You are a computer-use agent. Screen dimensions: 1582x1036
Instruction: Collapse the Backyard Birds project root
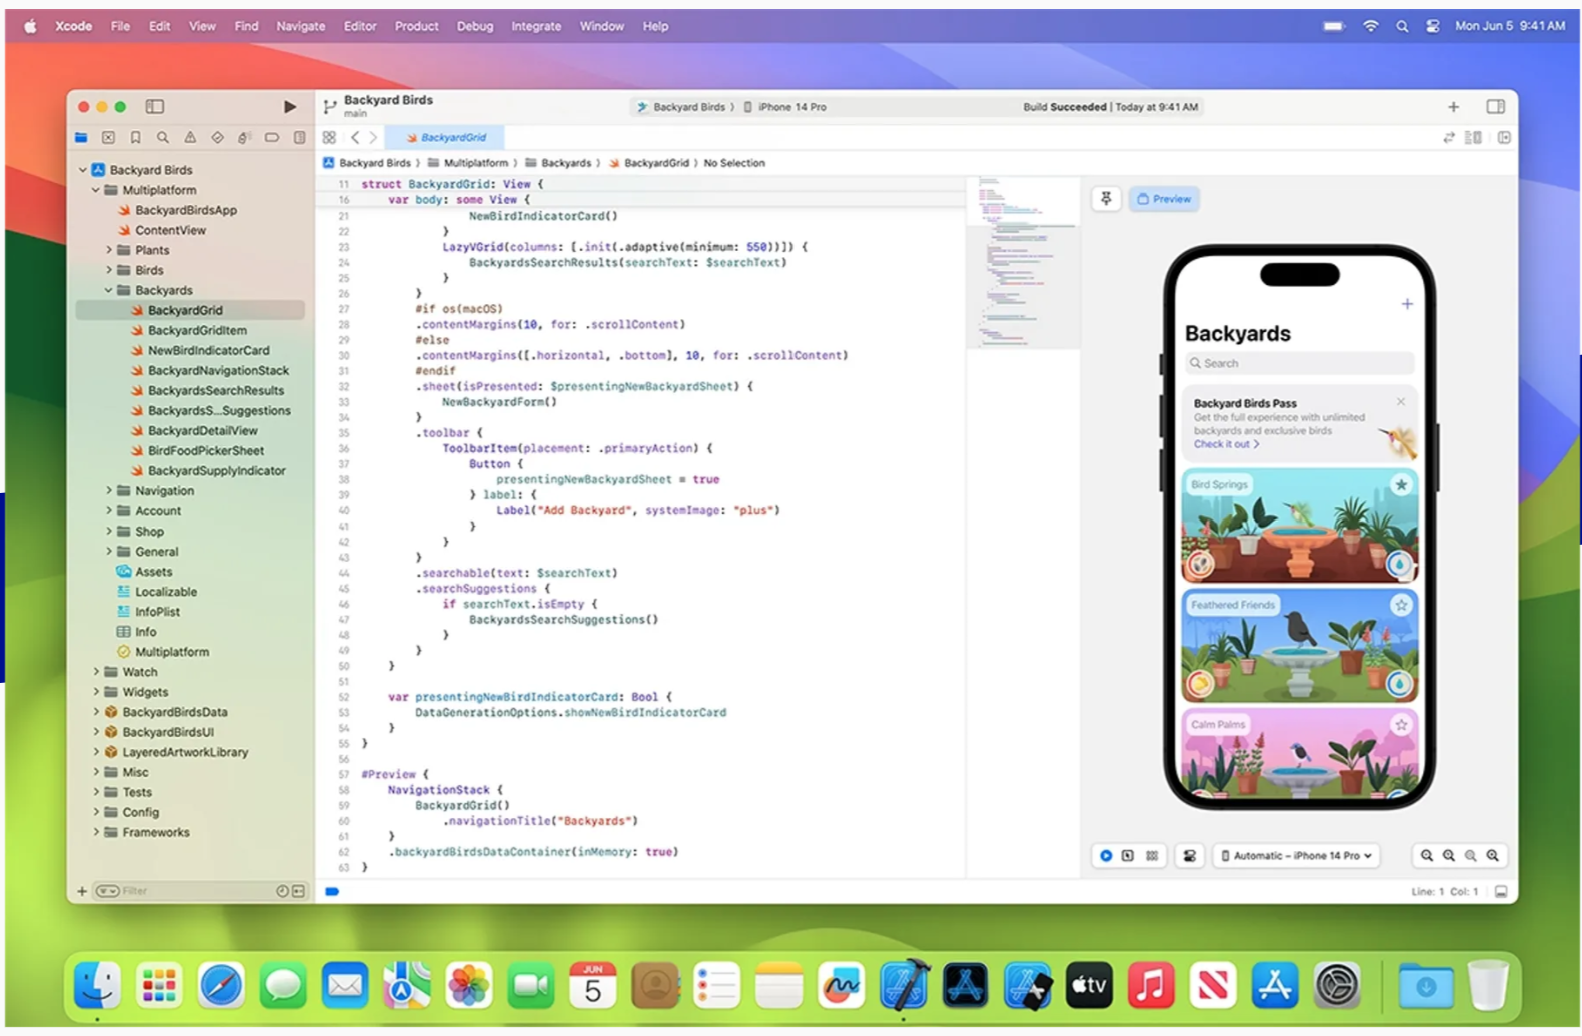click(x=83, y=170)
